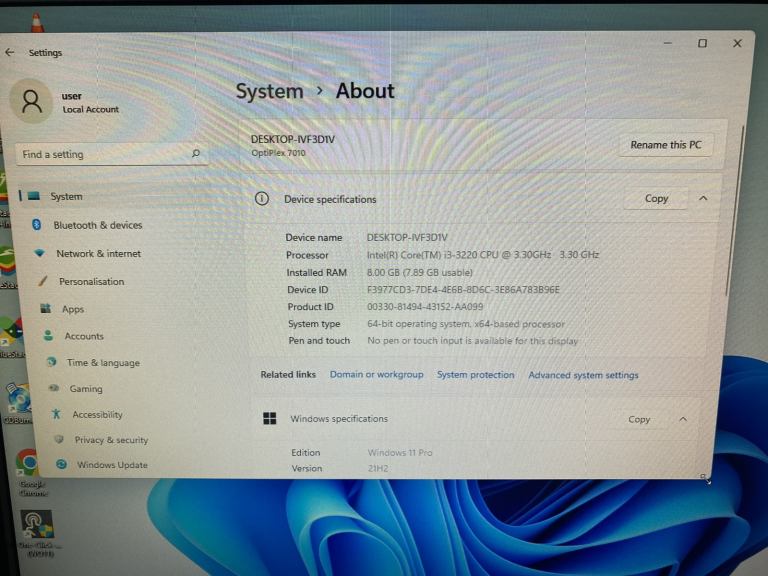Copy the Device specifications

point(656,199)
